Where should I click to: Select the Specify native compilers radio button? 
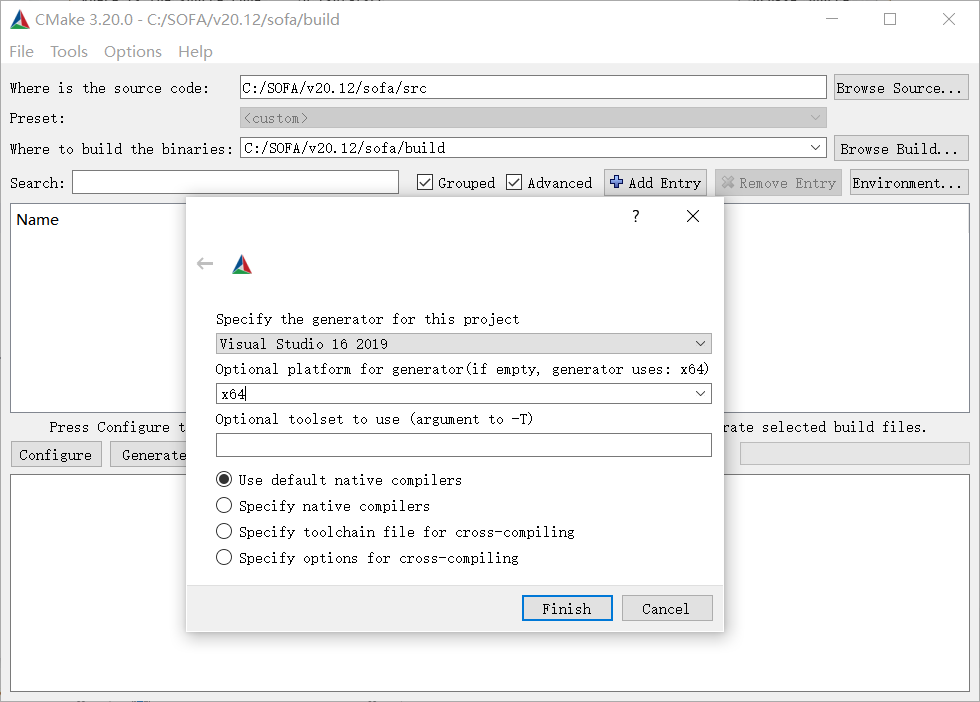pyautogui.click(x=225, y=505)
